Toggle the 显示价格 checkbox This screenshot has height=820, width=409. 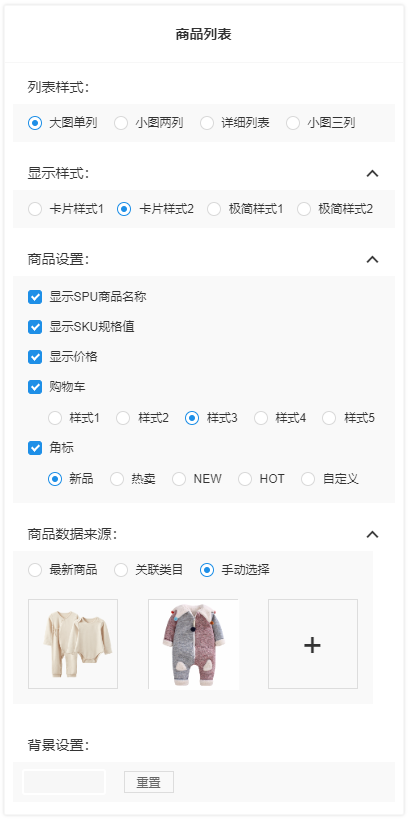(35, 357)
